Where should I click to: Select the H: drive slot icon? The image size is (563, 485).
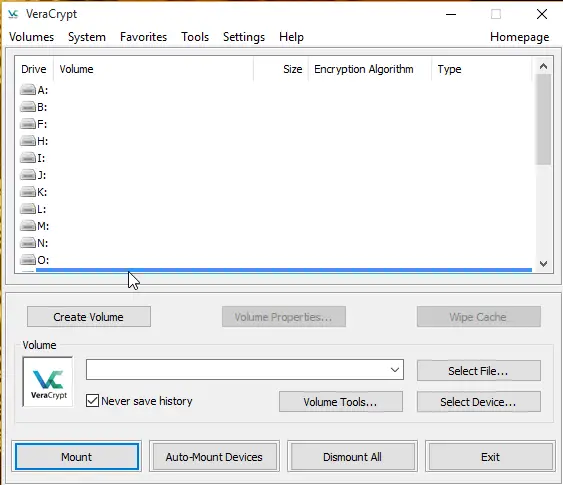pyautogui.click(x=28, y=141)
